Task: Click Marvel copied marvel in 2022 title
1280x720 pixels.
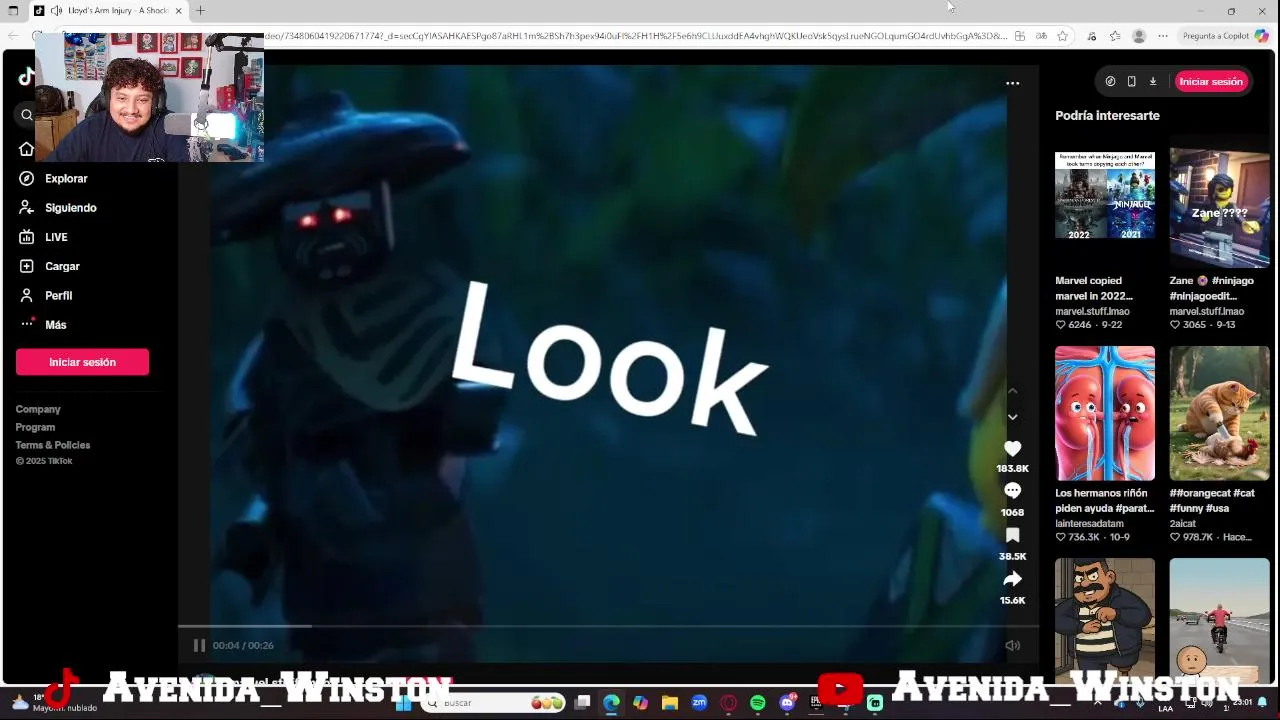Action: (1094, 288)
